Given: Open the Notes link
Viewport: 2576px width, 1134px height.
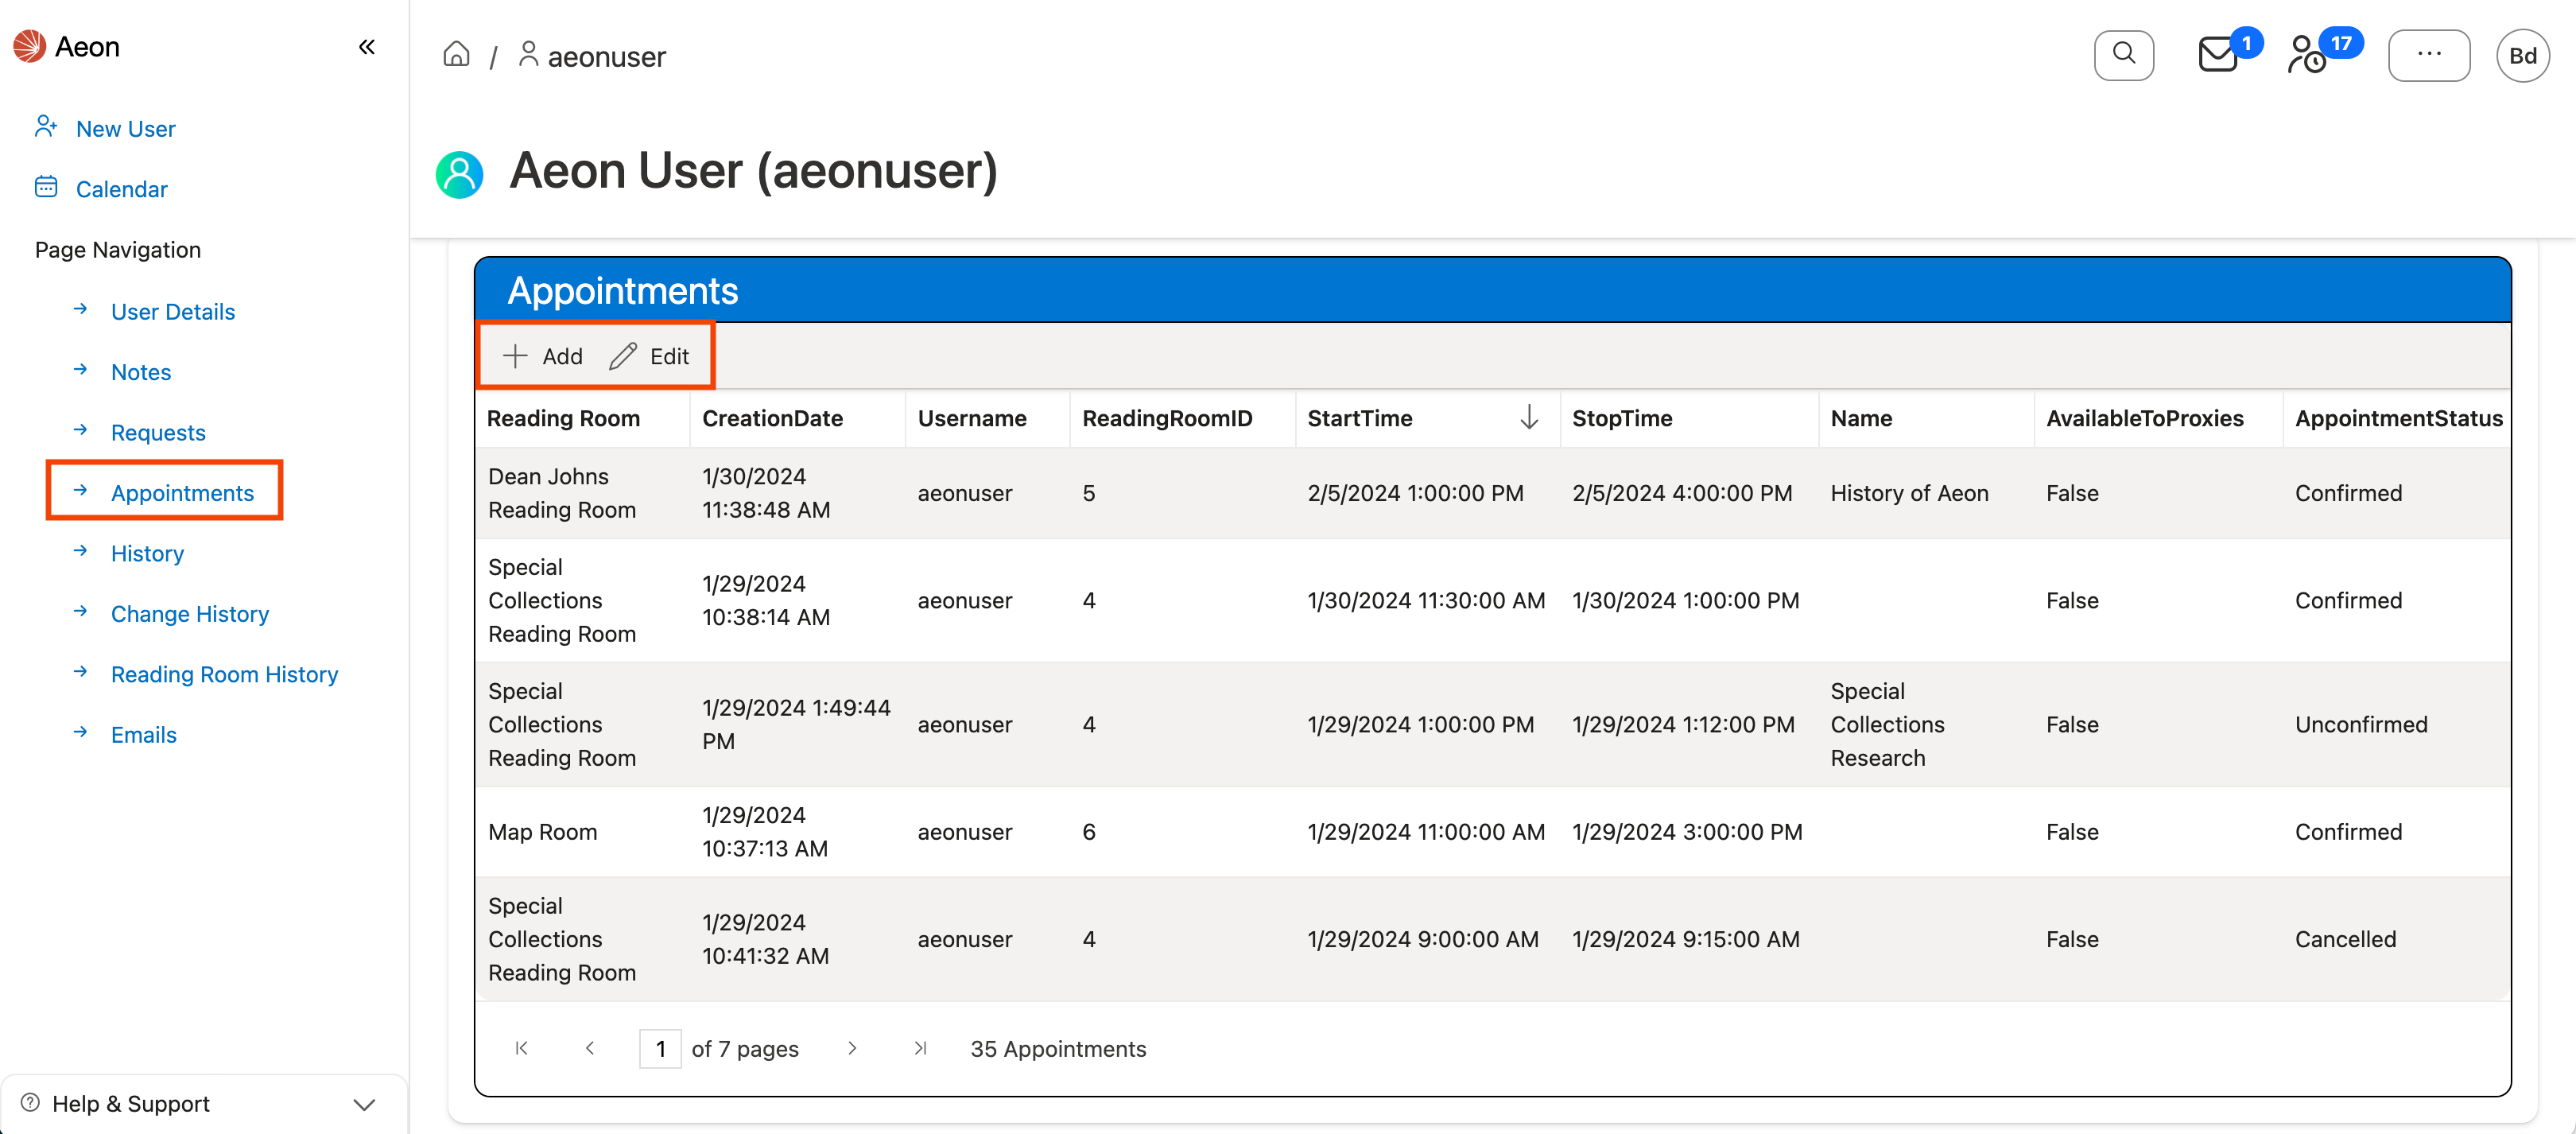Looking at the screenshot, I should tap(140, 371).
